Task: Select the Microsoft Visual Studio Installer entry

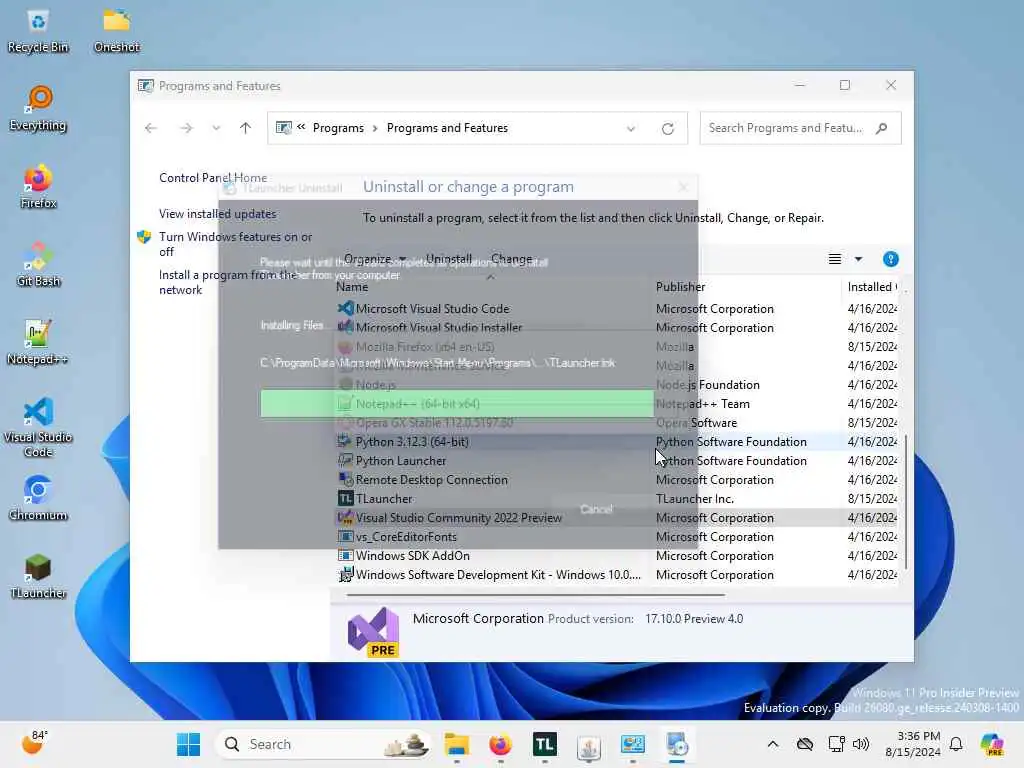Action: click(x=439, y=327)
